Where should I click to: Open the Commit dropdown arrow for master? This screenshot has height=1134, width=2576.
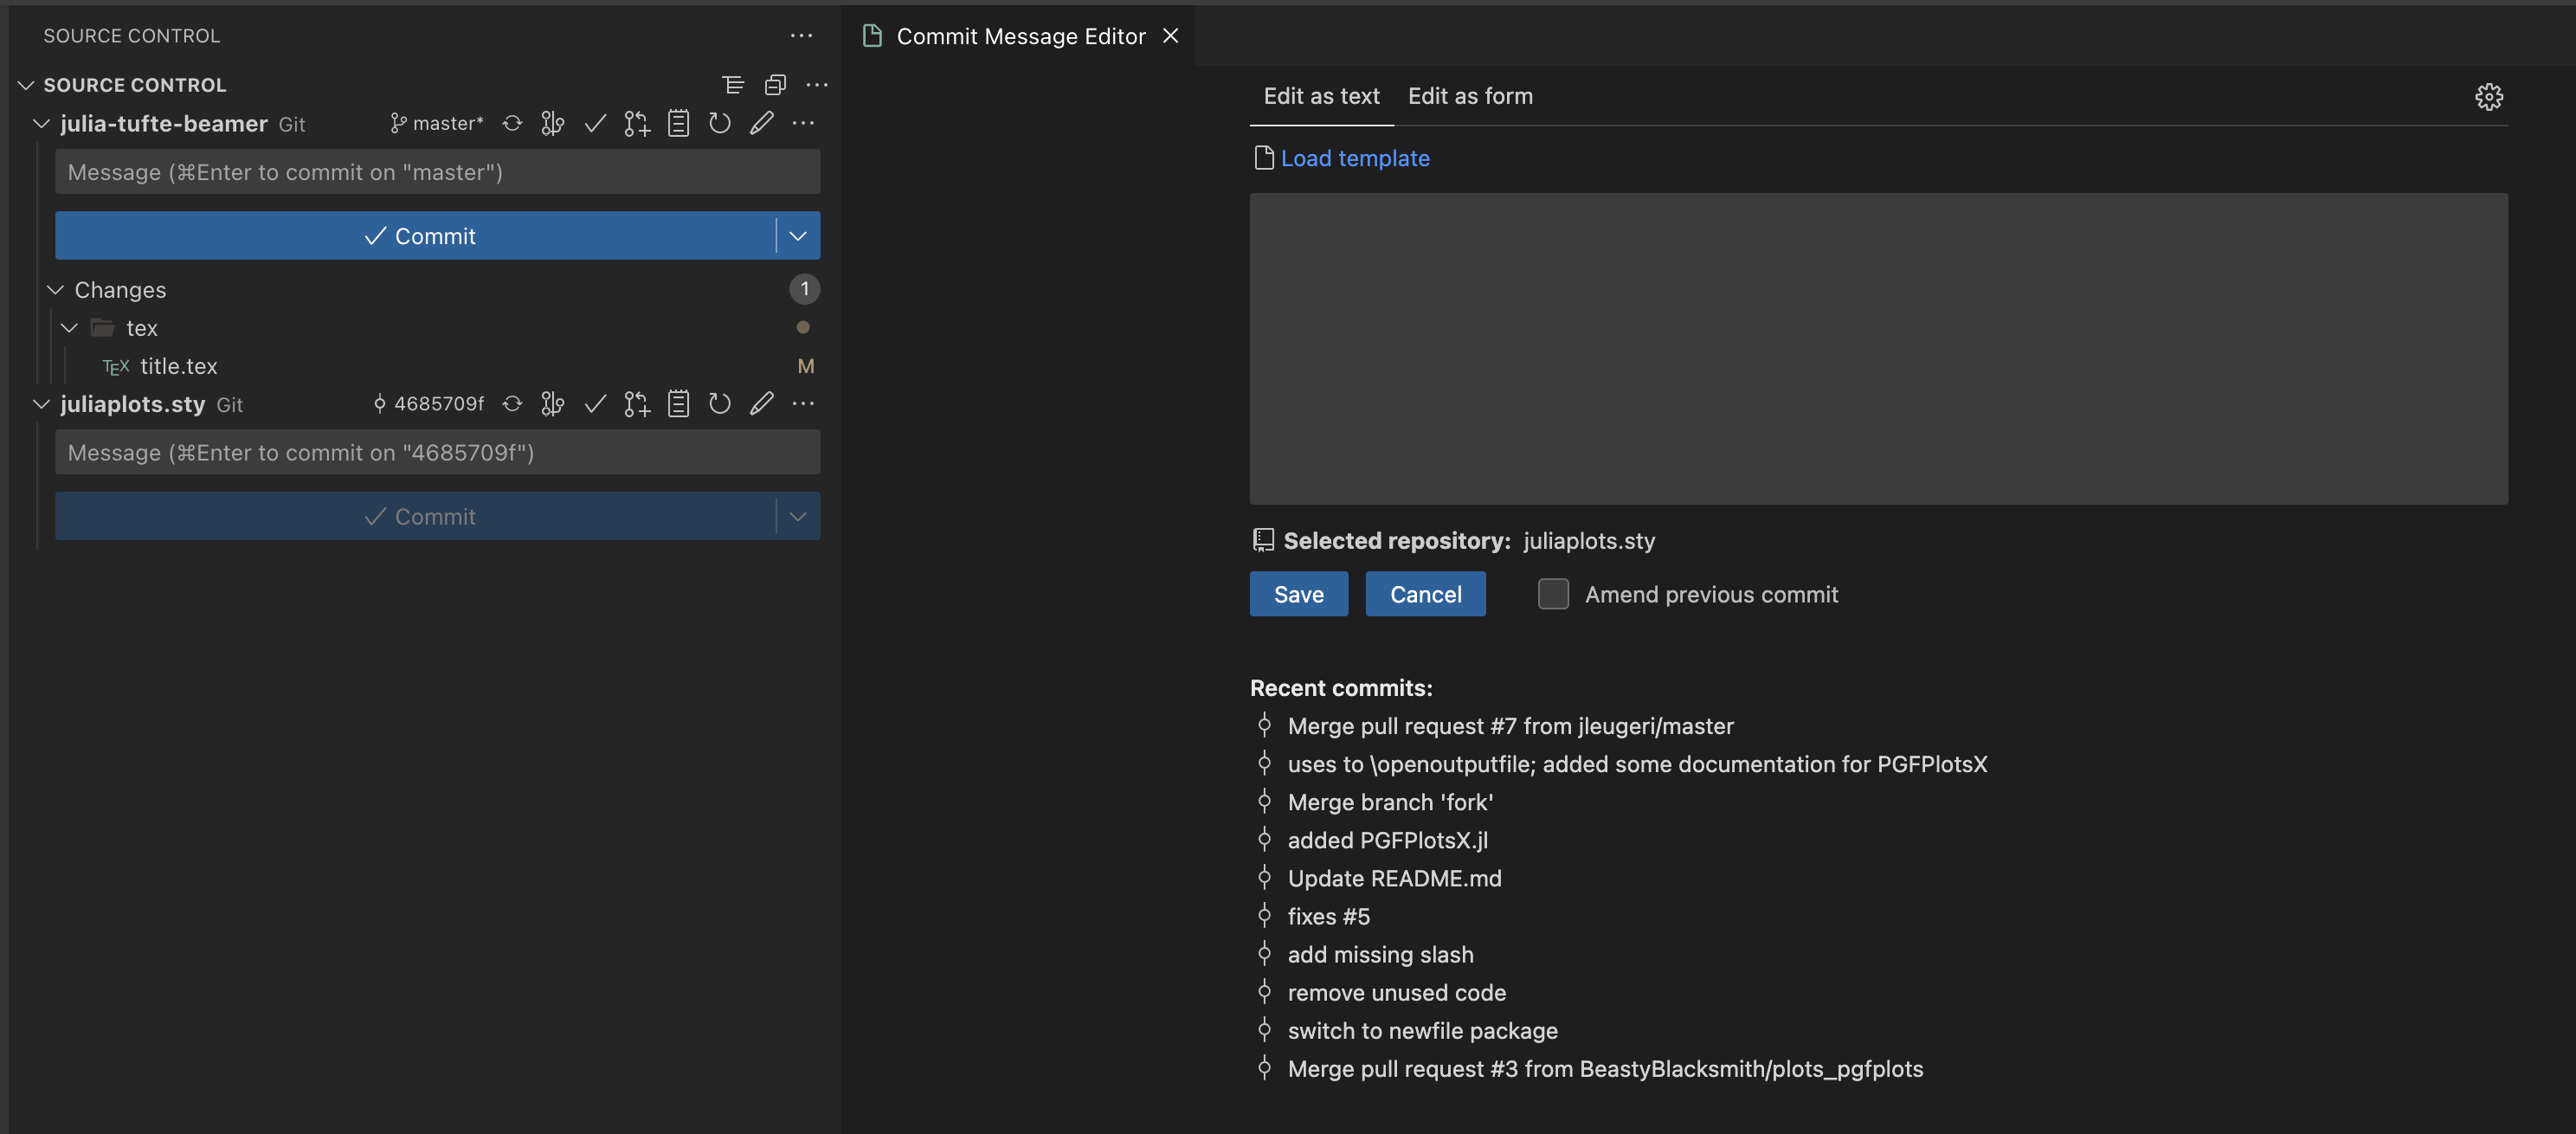click(797, 236)
